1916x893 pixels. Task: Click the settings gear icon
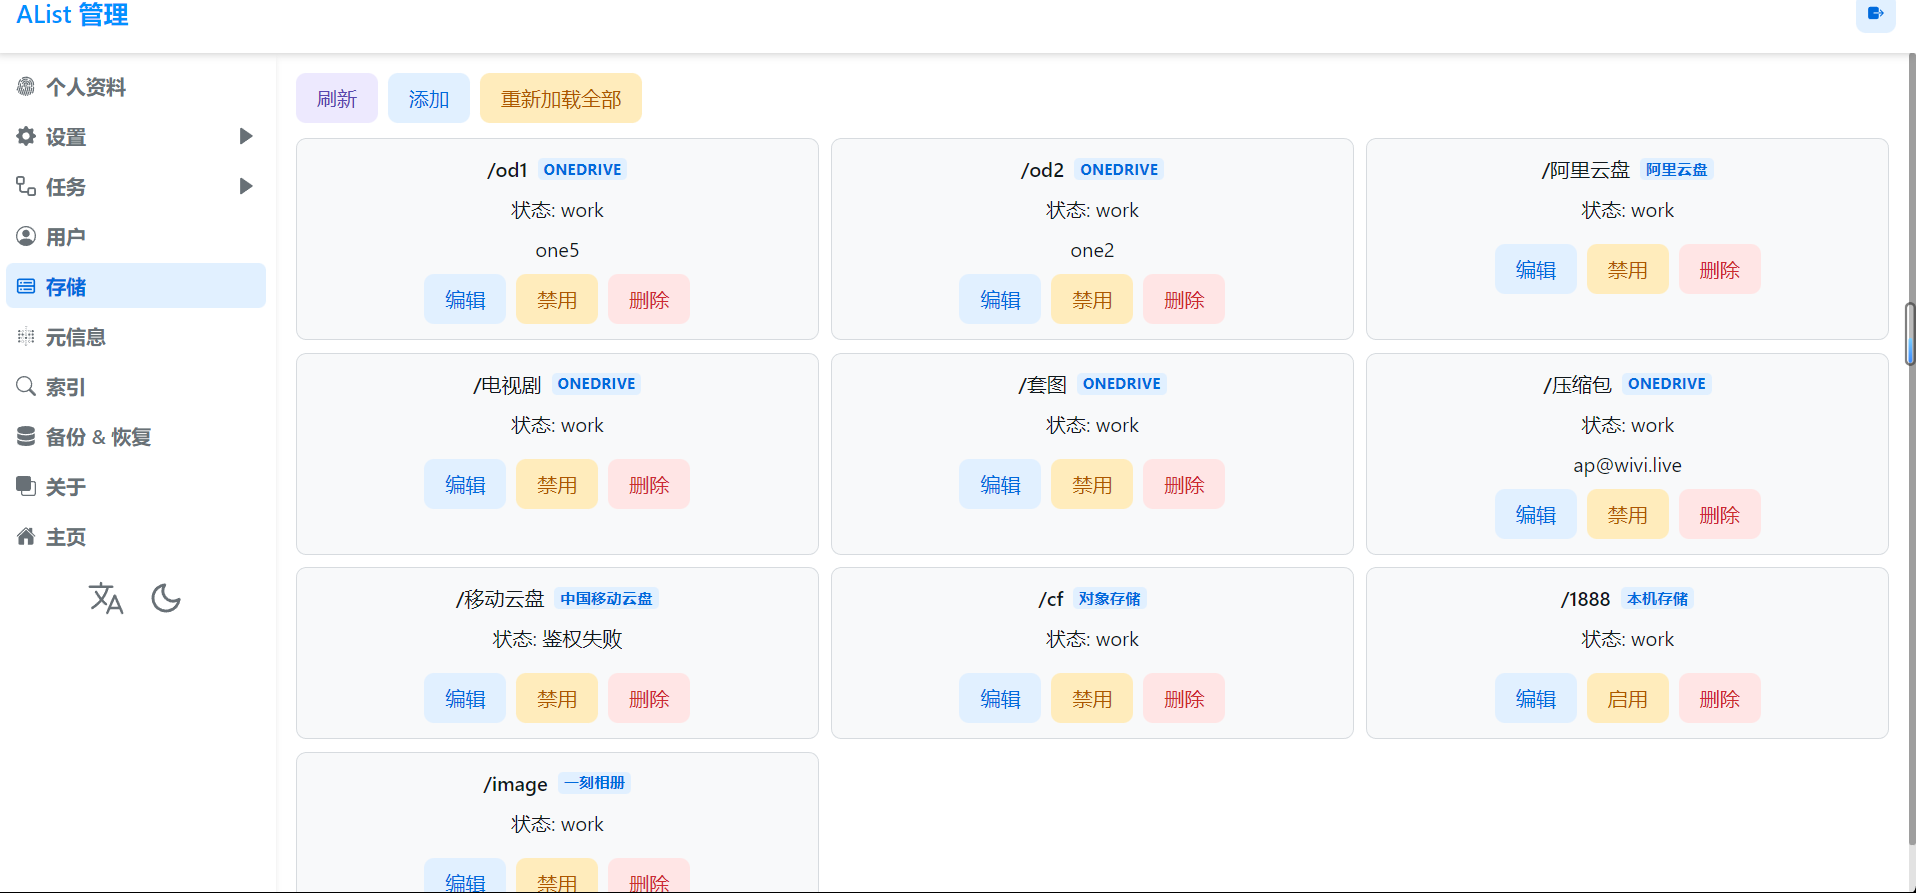pyautogui.click(x=26, y=136)
